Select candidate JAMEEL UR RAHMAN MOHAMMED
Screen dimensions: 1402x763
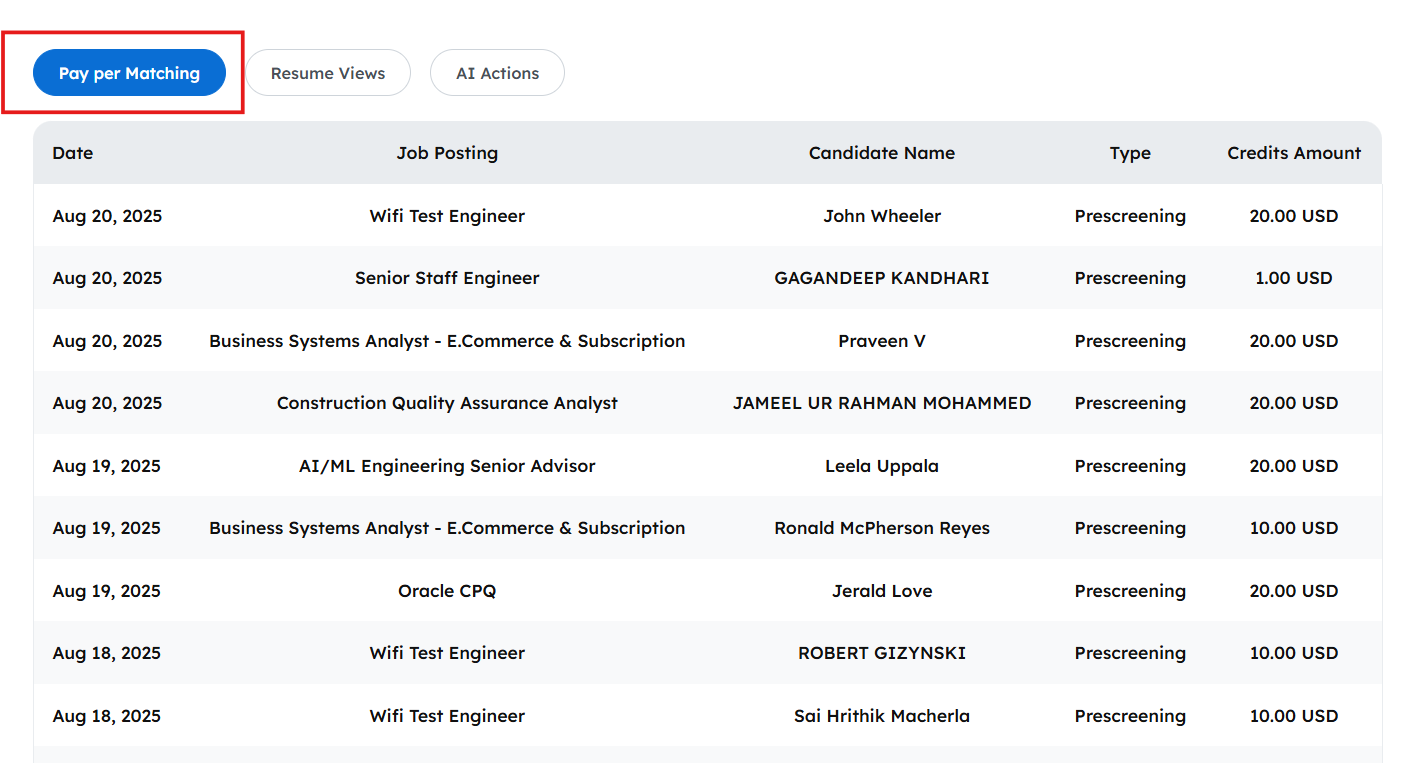click(x=881, y=403)
